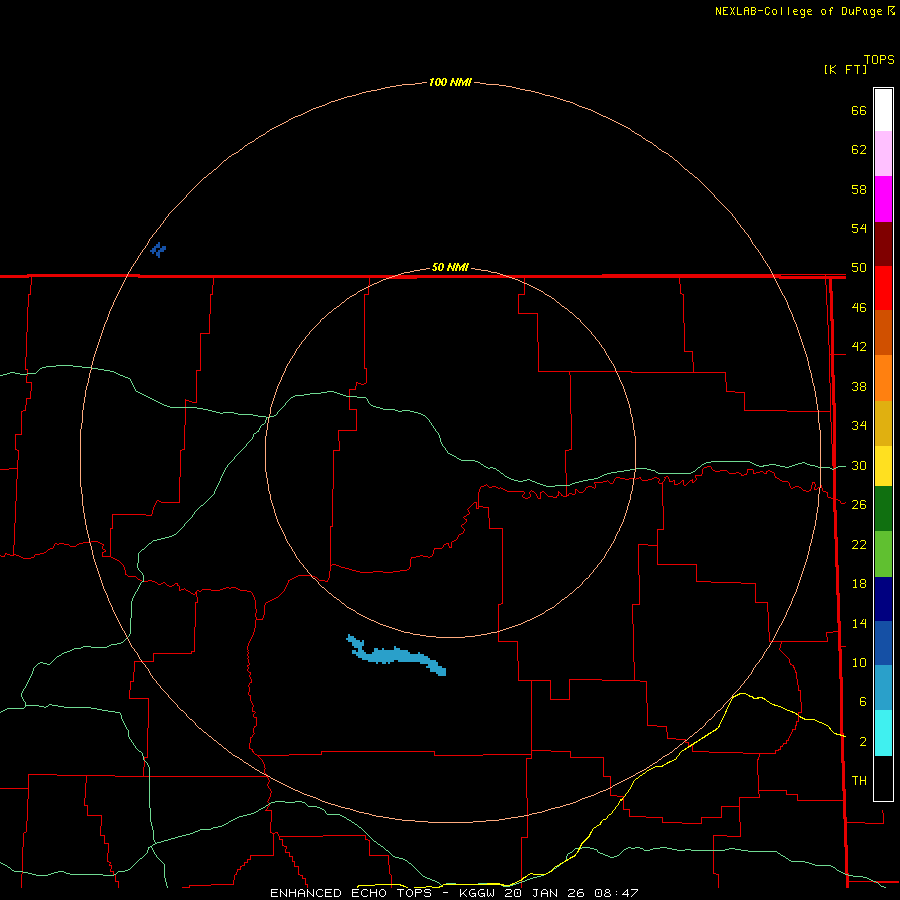Click the legend value "6"
Viewport: 900px width, 900px height.
(863, 702)
